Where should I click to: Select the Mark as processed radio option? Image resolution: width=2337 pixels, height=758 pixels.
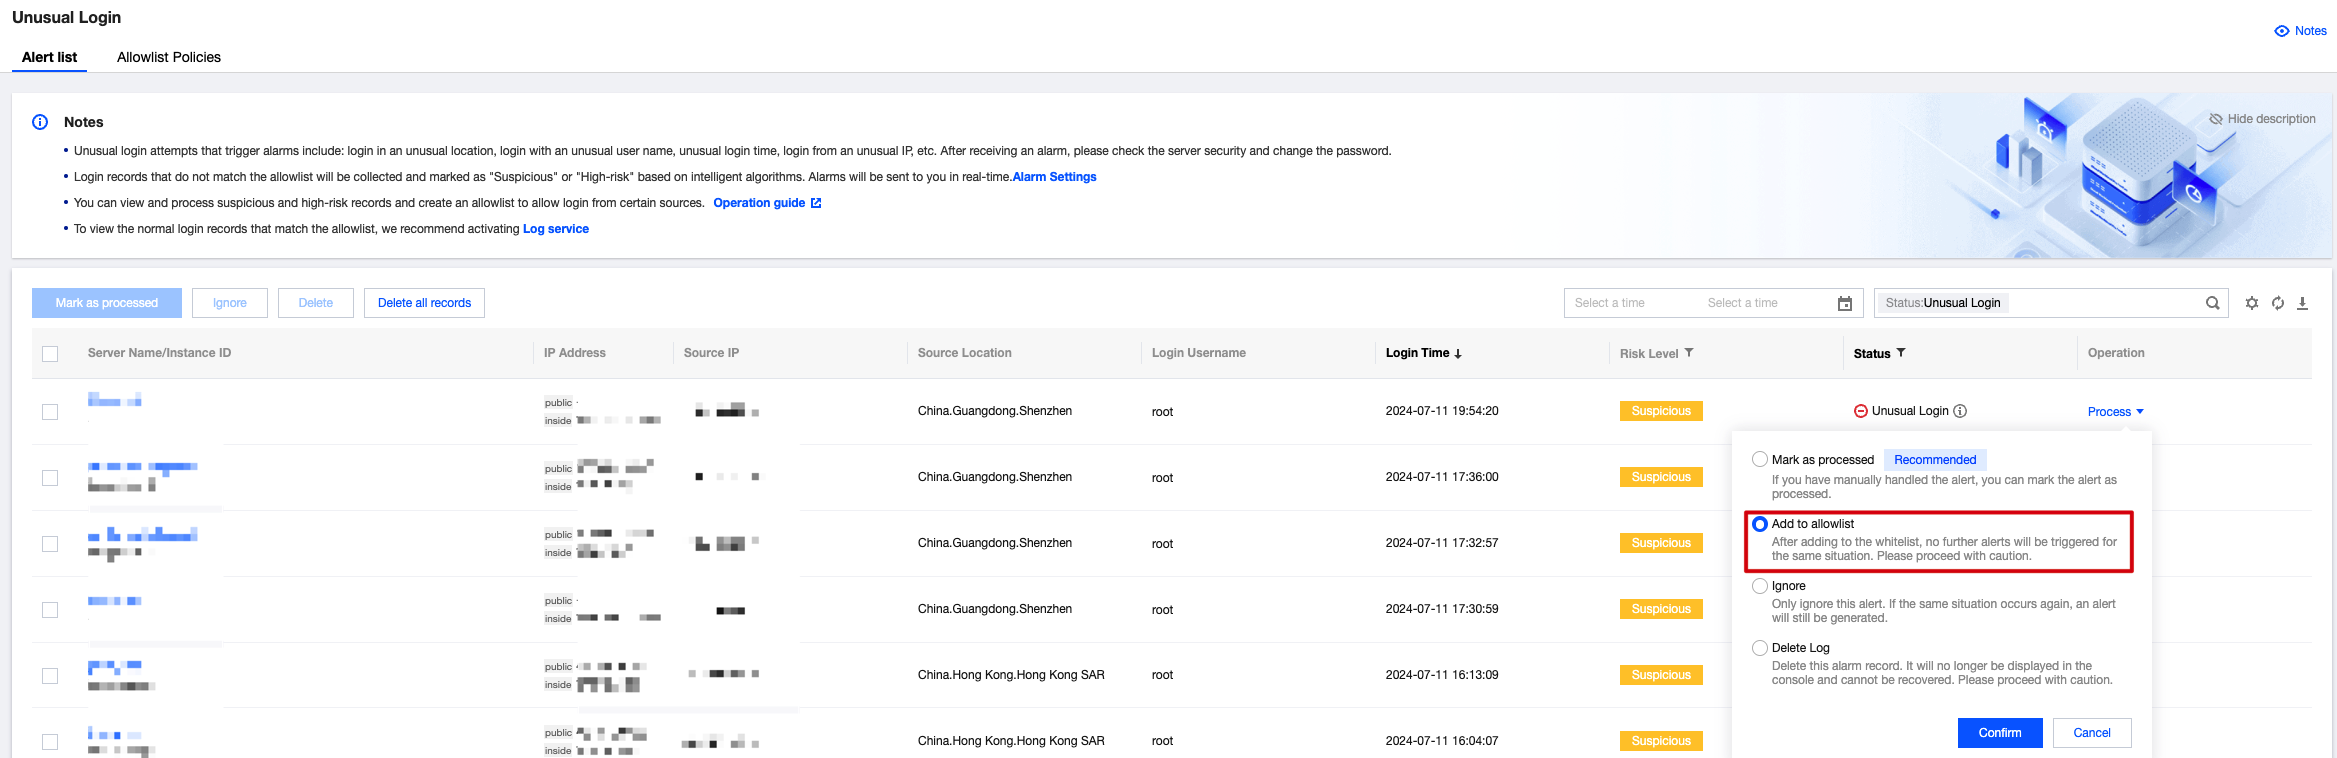pos(1760,459)
